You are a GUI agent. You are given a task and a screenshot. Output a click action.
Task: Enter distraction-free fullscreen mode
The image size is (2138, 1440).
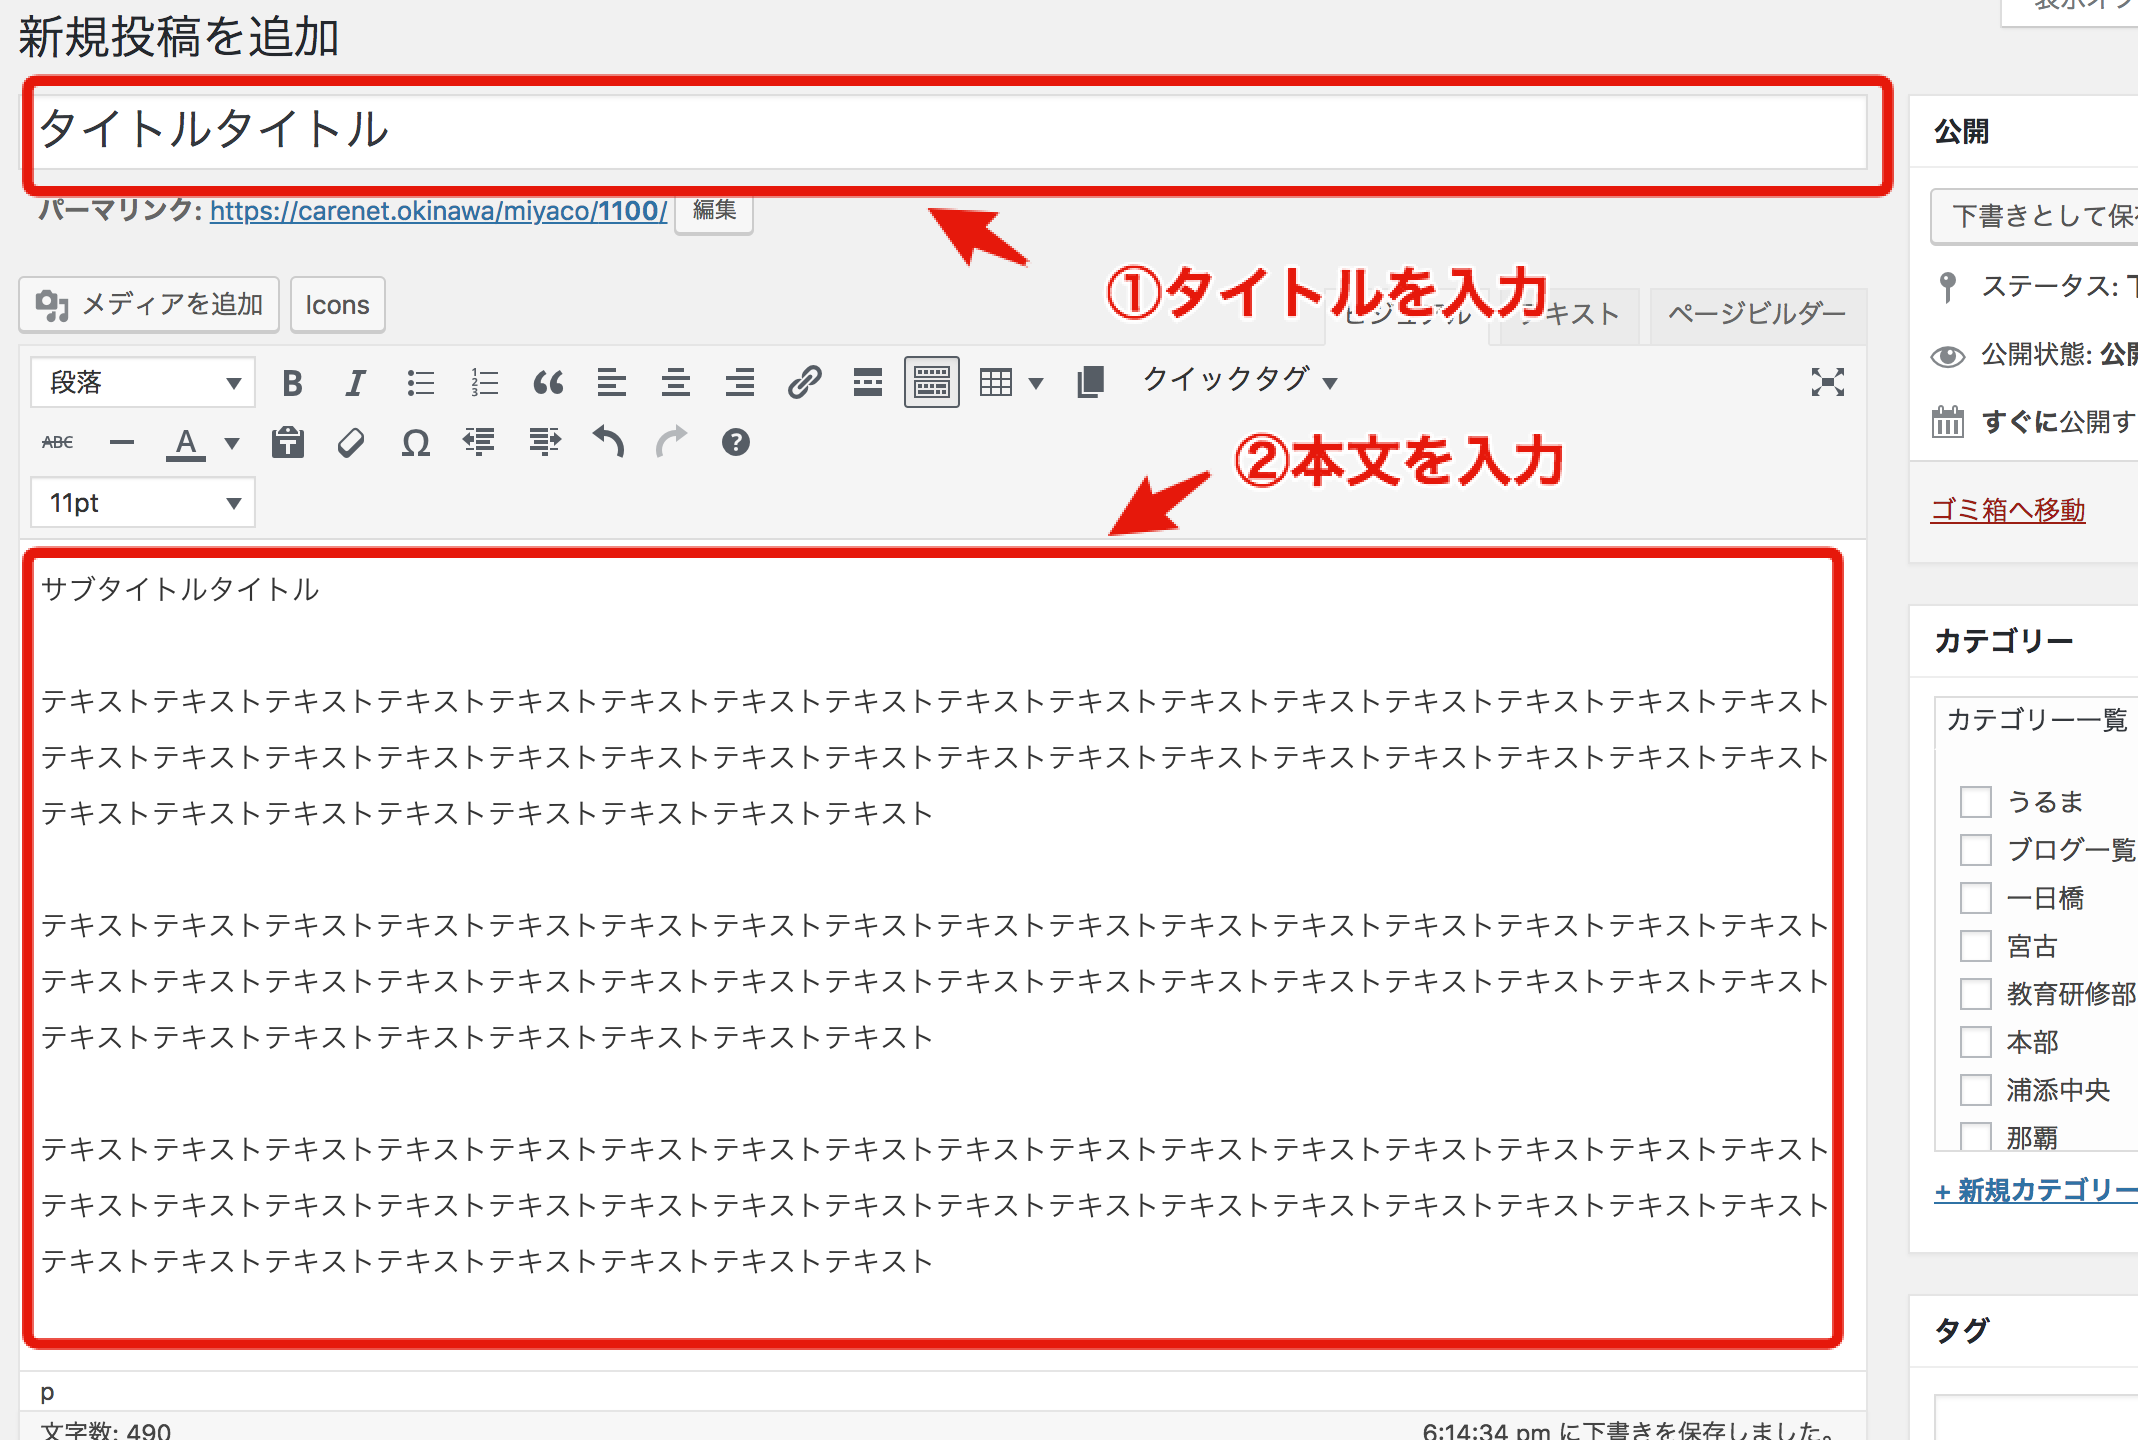click(x=1827, y=382)
